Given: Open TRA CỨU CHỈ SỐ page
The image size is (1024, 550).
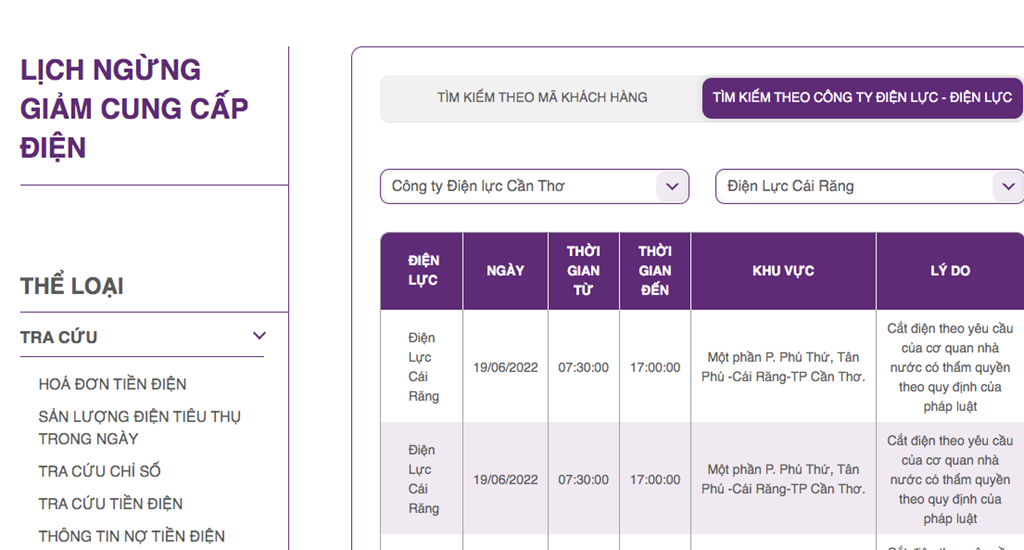Looking at the screenshot, I should tap(99, 471).
